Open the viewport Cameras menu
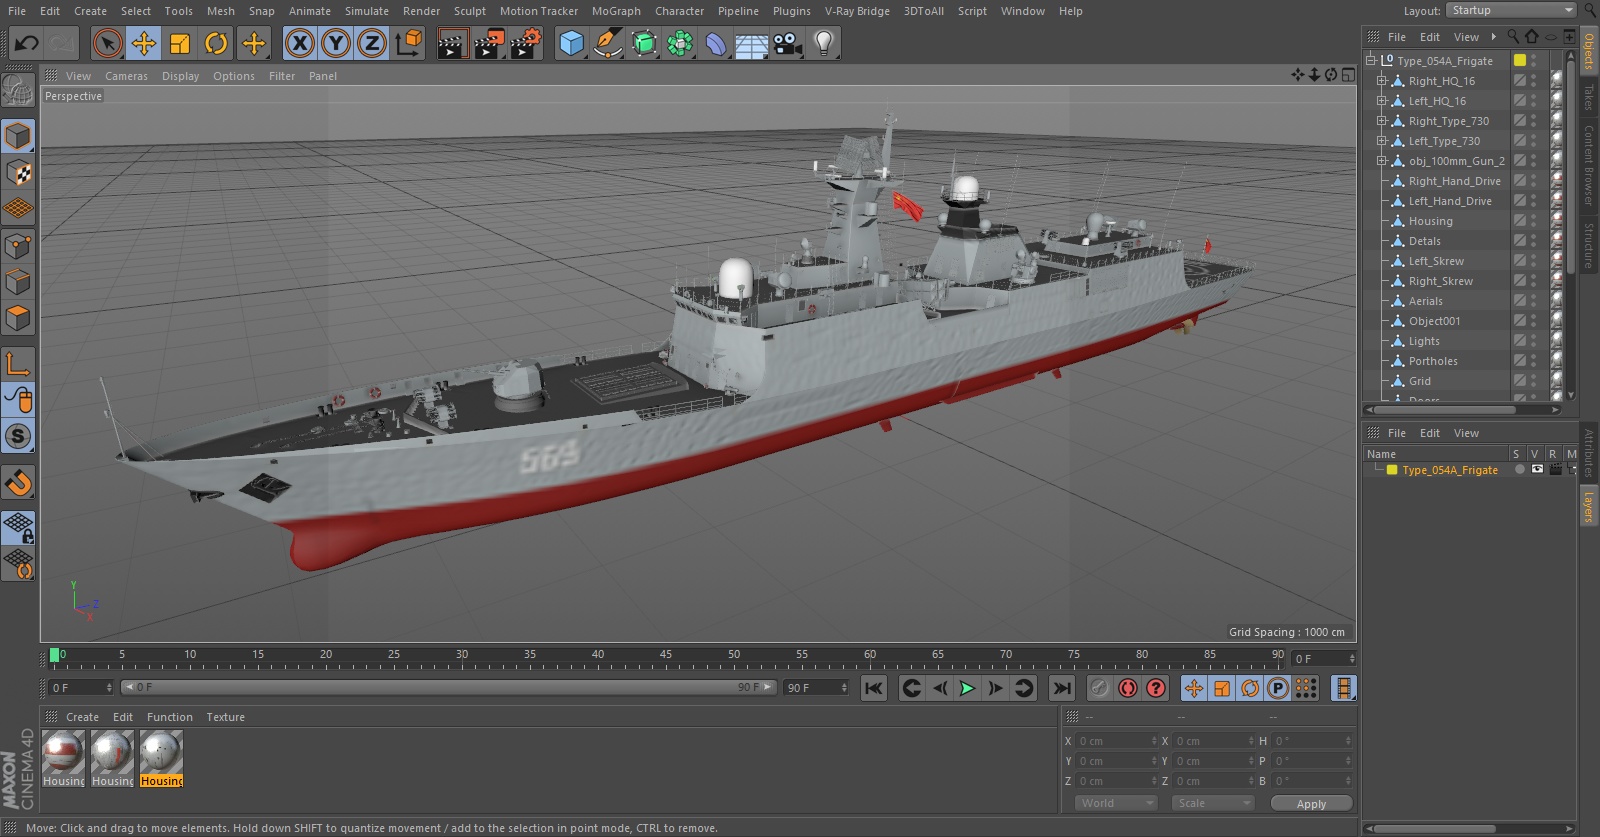Screen dimensions: 1600x837 click(126, 76)
